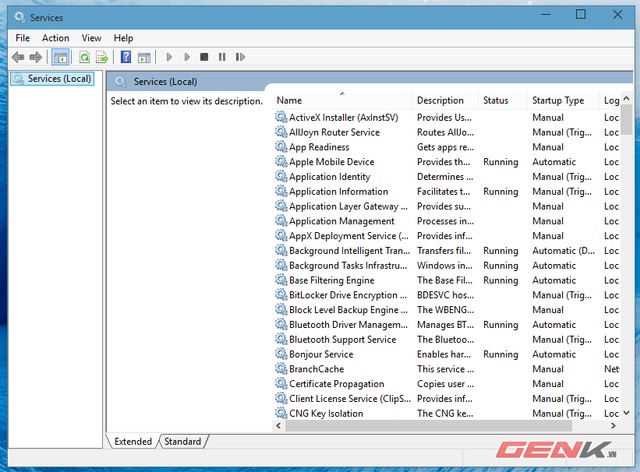Click the horizontal scrollbar thumb

(429, 425)
